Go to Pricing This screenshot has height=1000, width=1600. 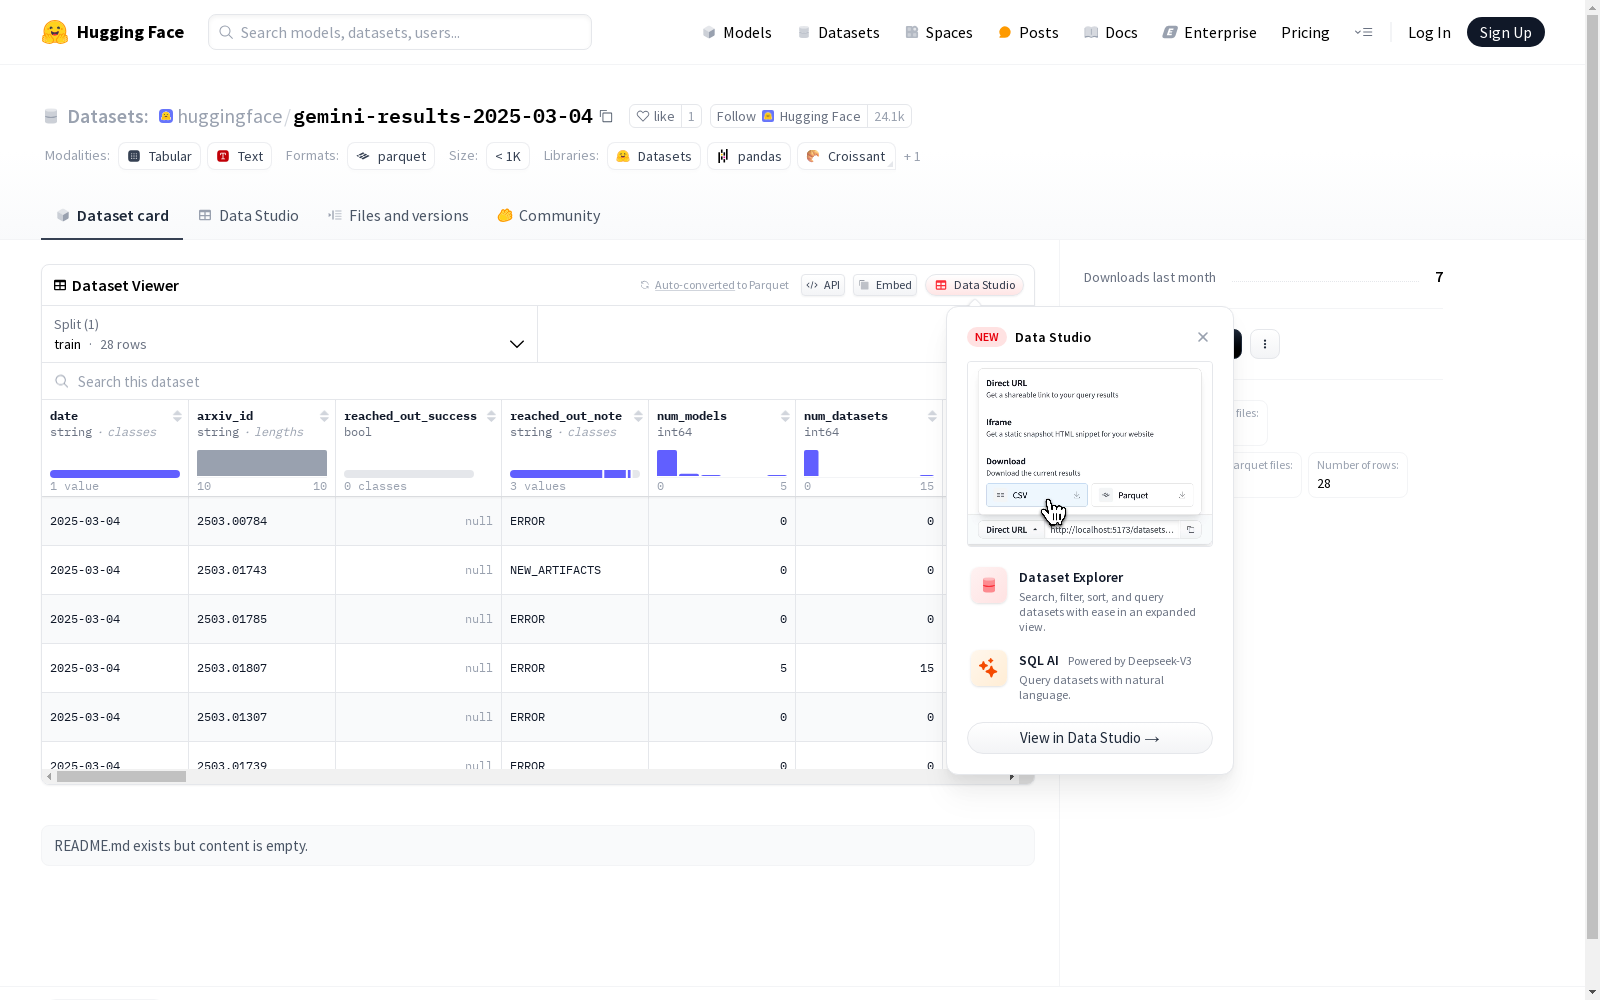(1305, 32)
